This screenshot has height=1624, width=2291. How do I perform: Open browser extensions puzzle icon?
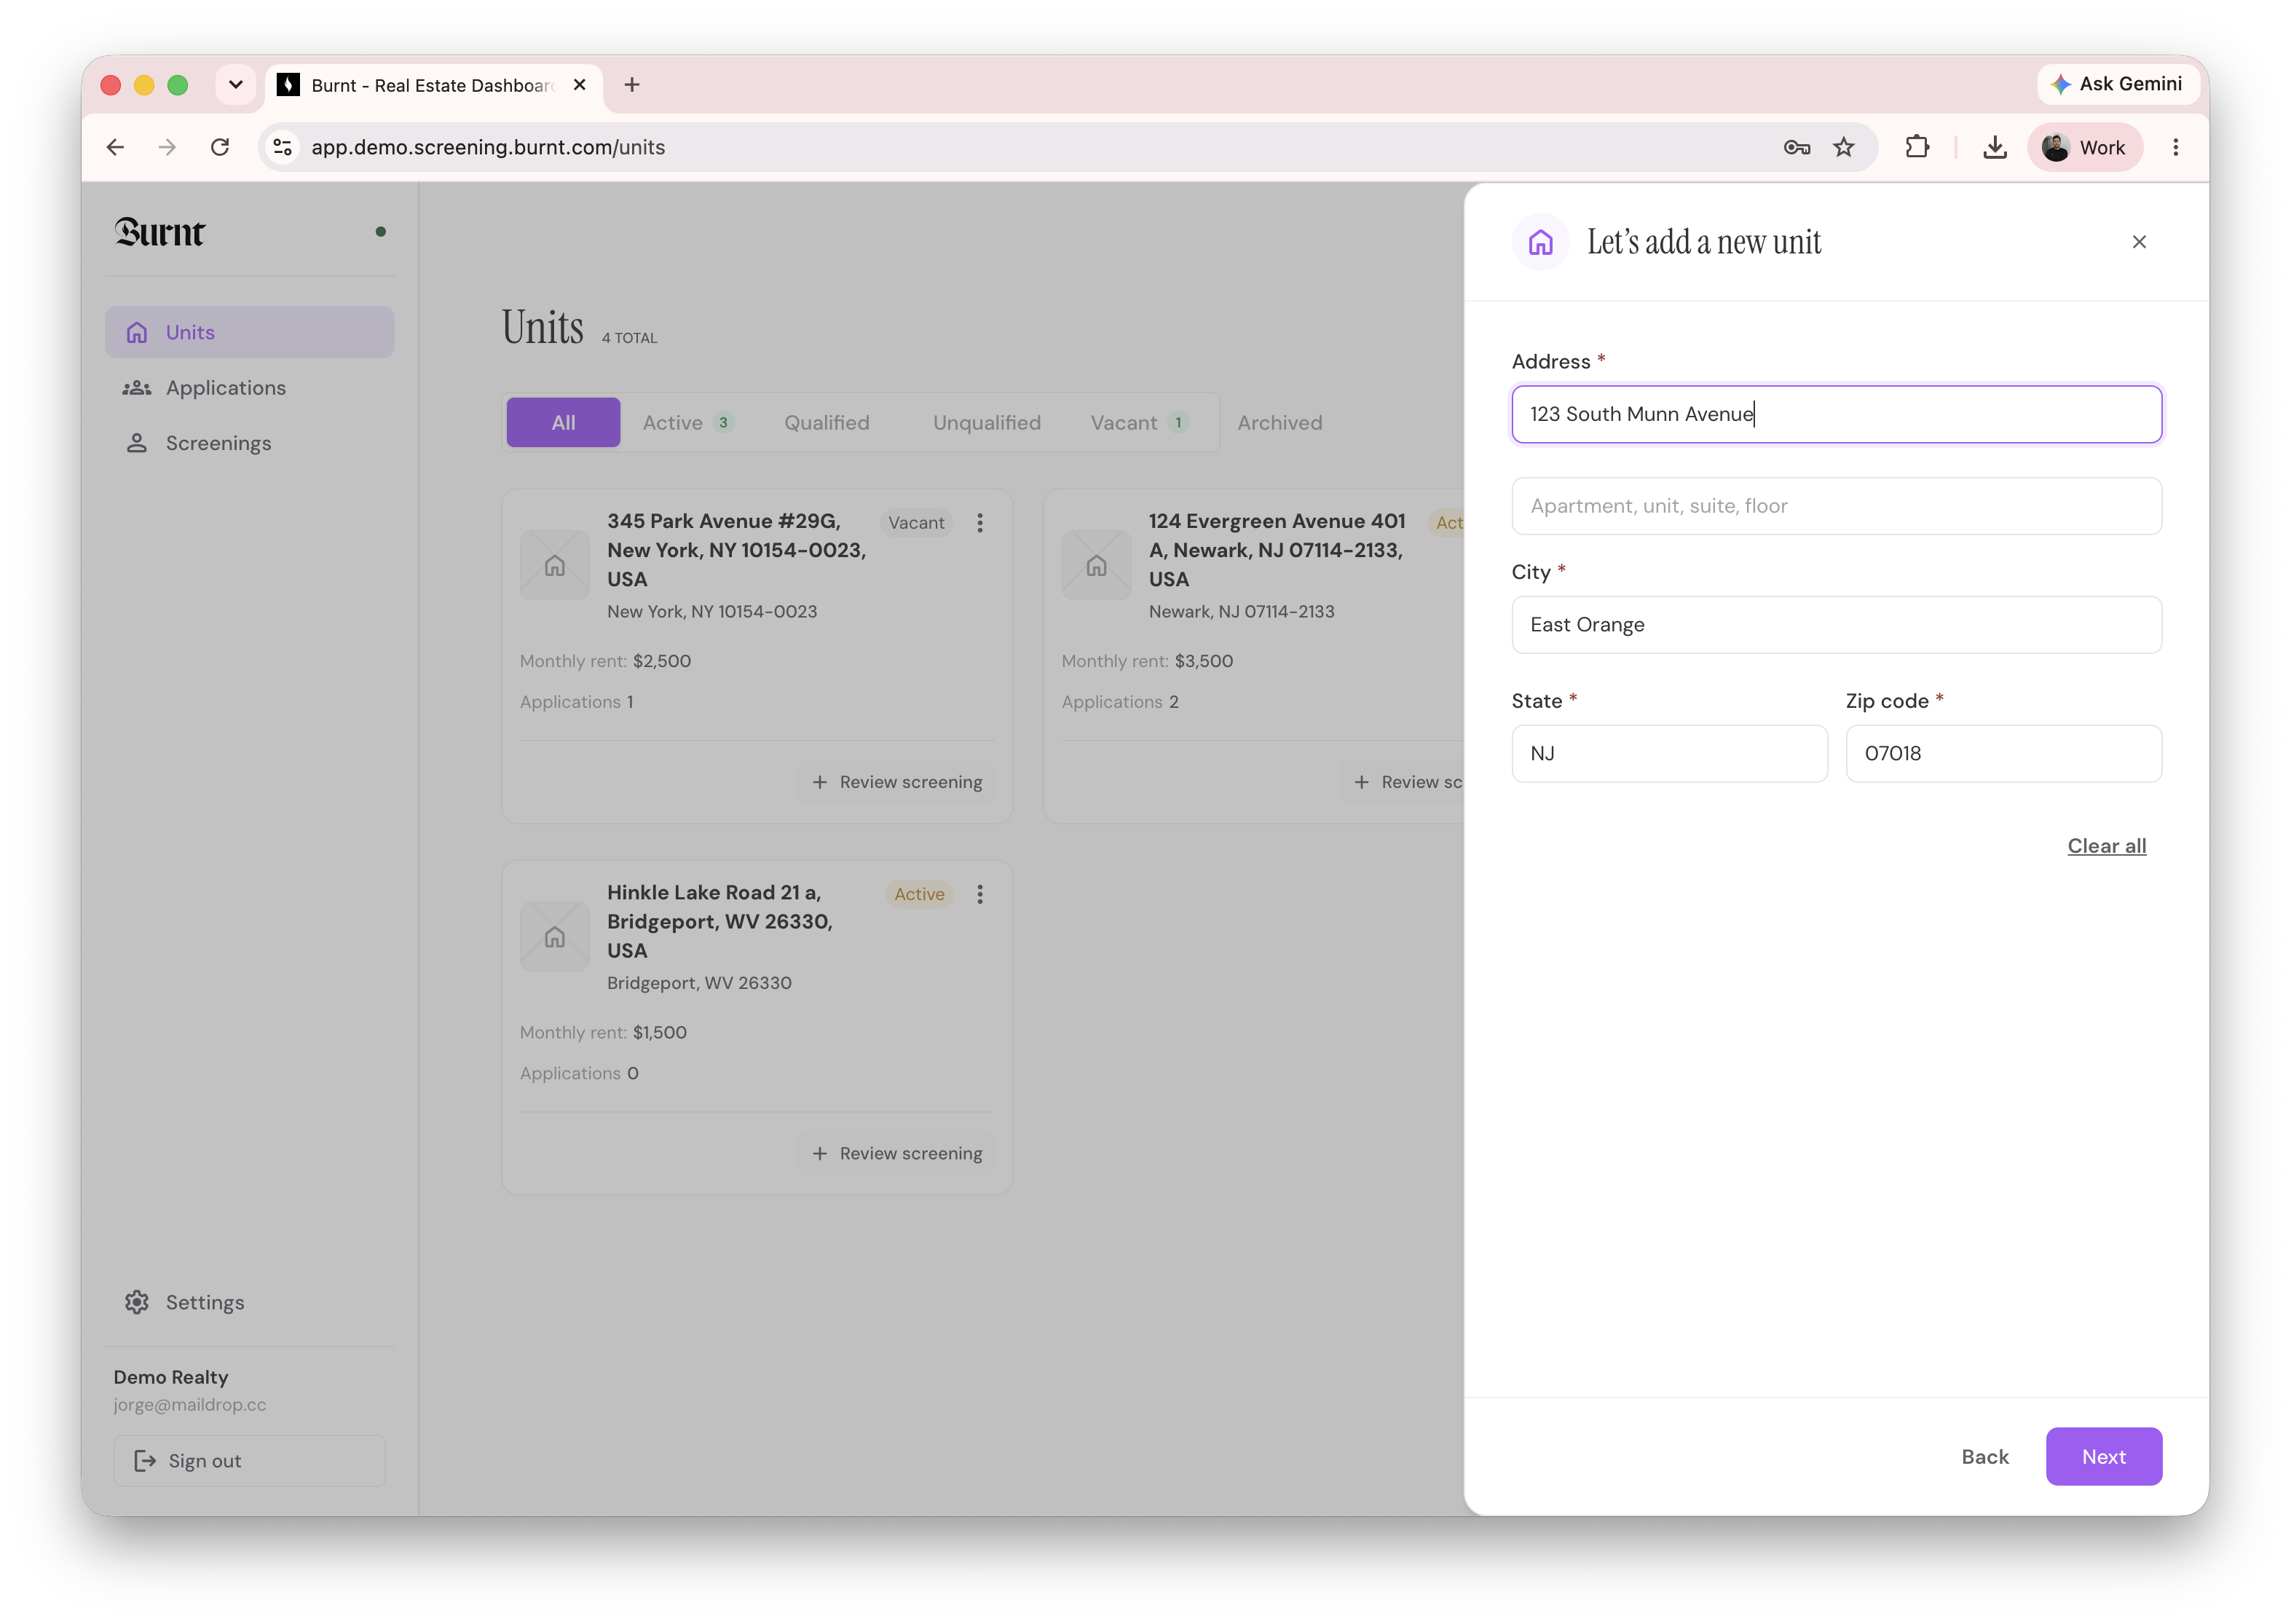click(x=1917, y=147)
